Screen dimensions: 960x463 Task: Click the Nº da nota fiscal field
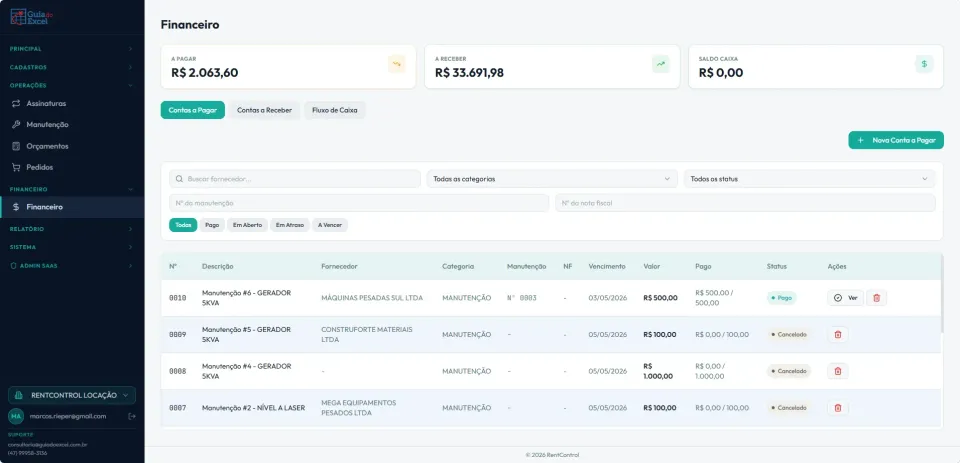[x=745, y=203]
